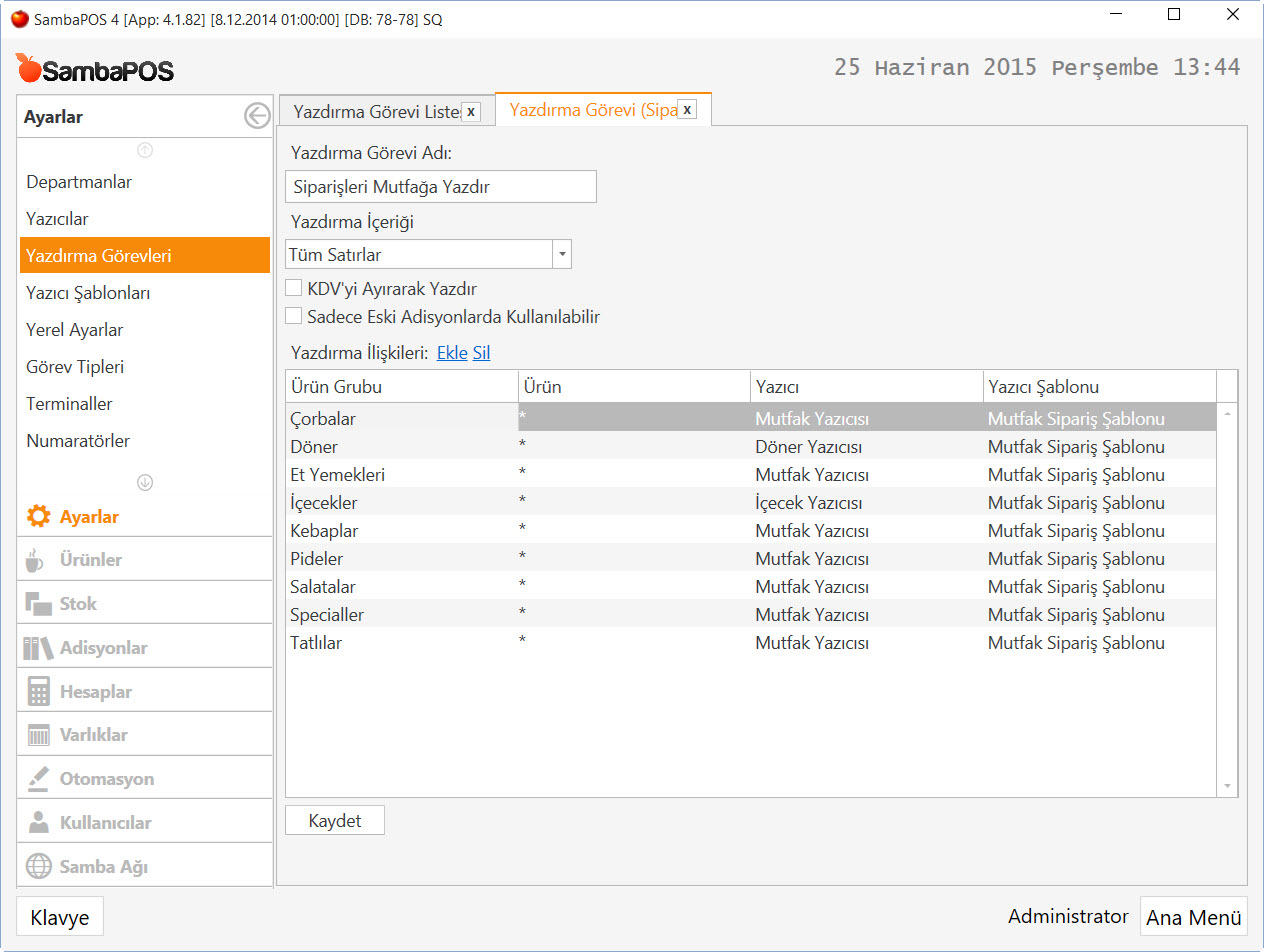The height and width of the screenshot is (952, 1264).
Task: Open Adisyonlar section with books icon
Action: [x=38, y=648]
